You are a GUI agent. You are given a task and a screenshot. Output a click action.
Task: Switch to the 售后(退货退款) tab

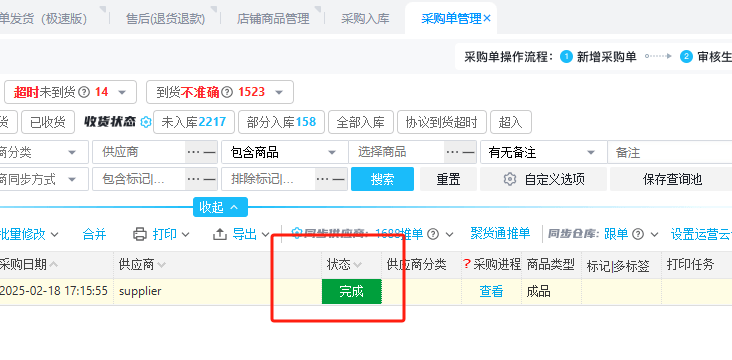point(165,19)
